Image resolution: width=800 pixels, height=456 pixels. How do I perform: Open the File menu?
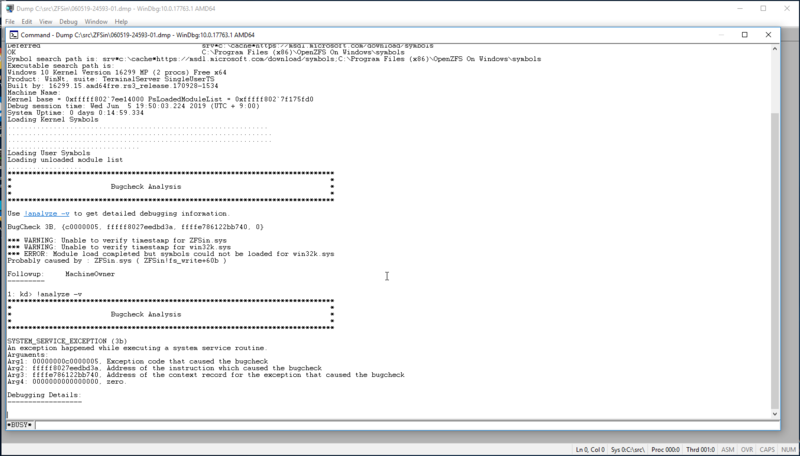(x=10, y=22)
